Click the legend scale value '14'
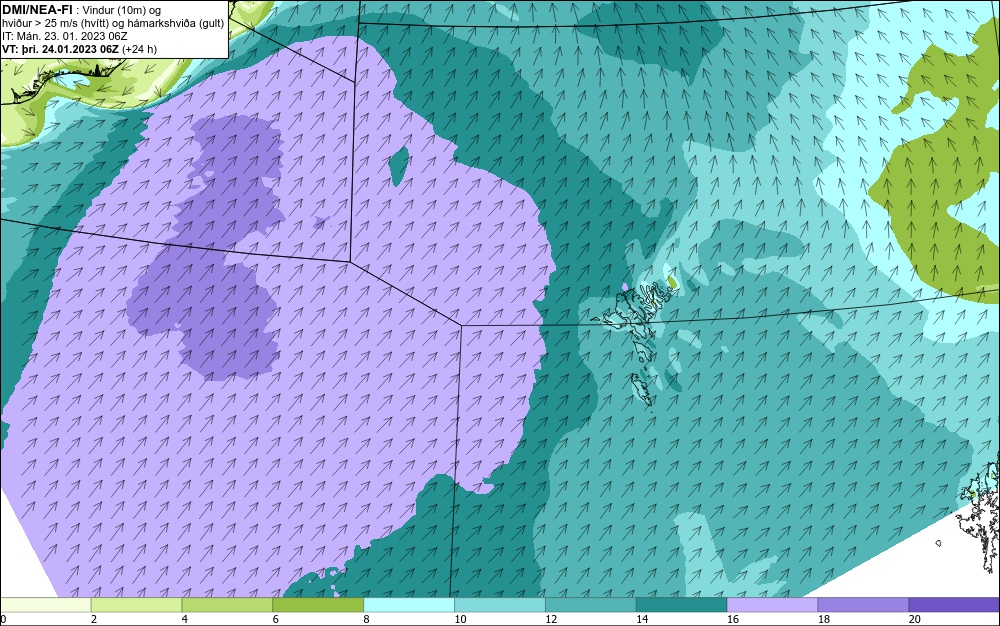1000x626 pixels. coord(642,619)
